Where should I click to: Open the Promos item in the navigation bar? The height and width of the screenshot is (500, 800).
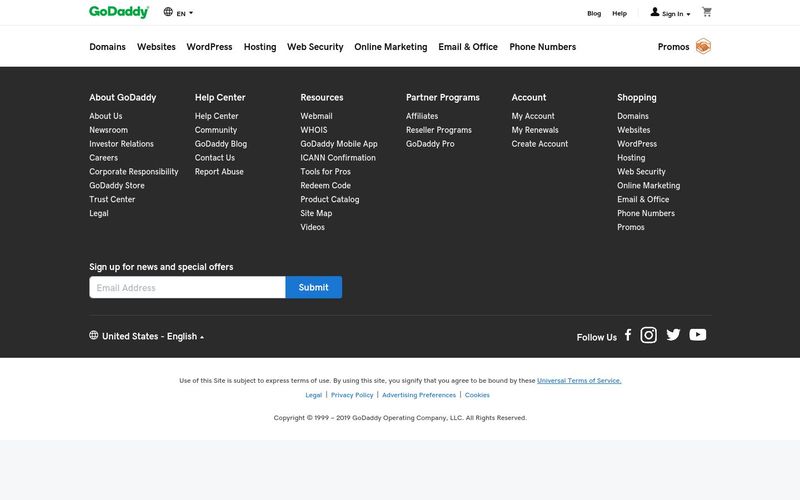[673, 47]
